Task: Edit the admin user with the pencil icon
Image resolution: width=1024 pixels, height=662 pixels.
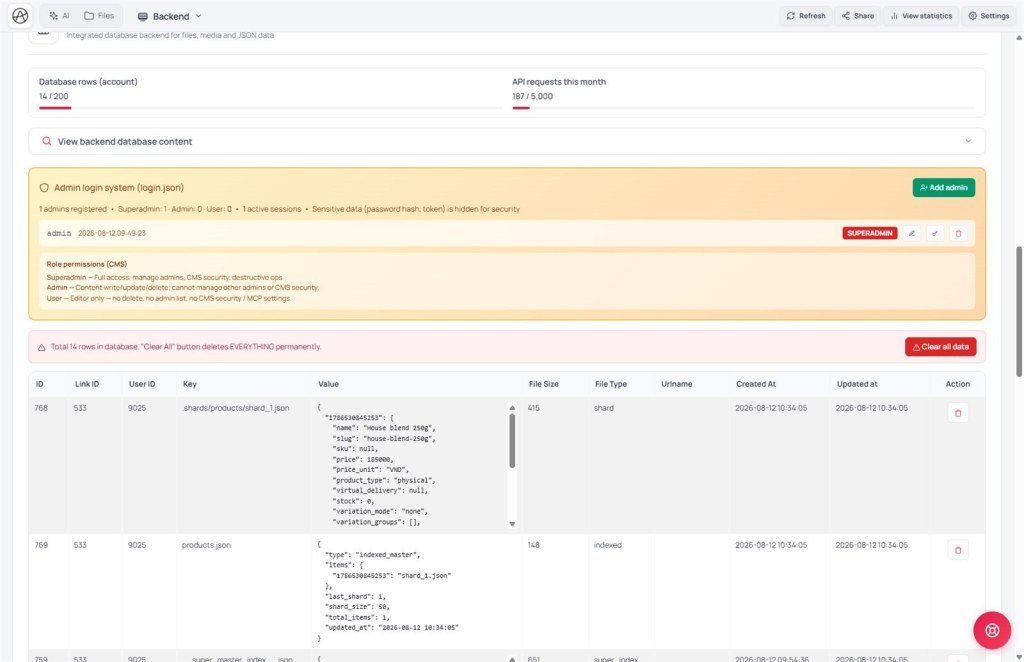Action: (x=912, y=233)
